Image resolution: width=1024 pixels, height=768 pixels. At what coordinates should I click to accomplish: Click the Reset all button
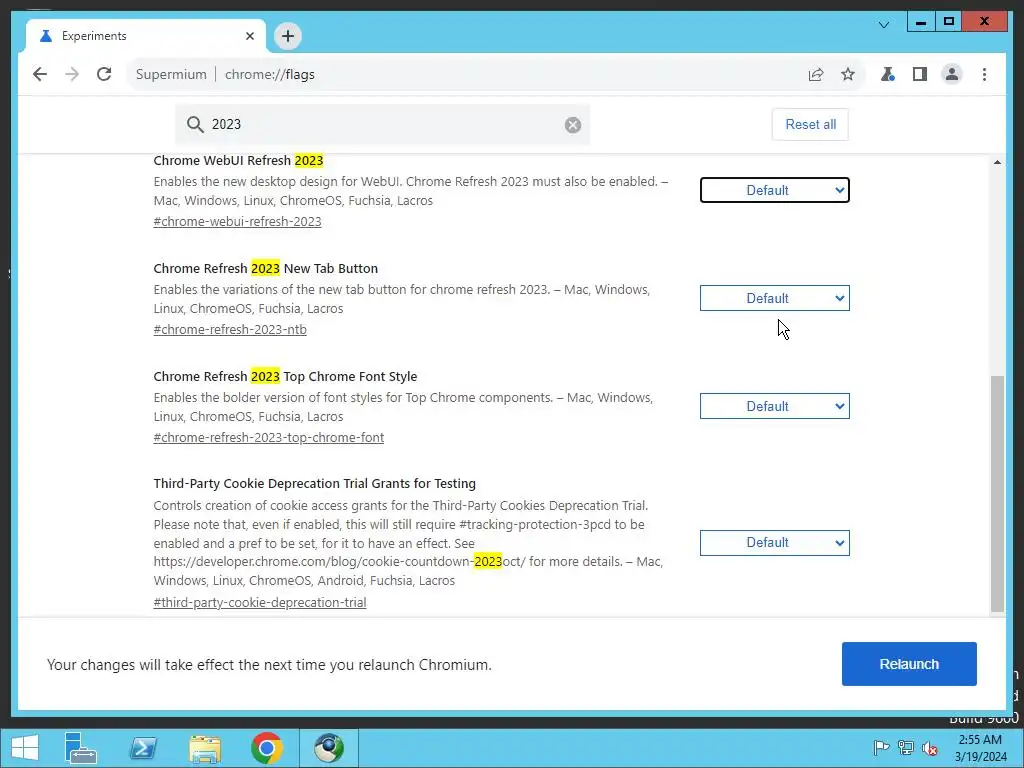tap(810, 124)
